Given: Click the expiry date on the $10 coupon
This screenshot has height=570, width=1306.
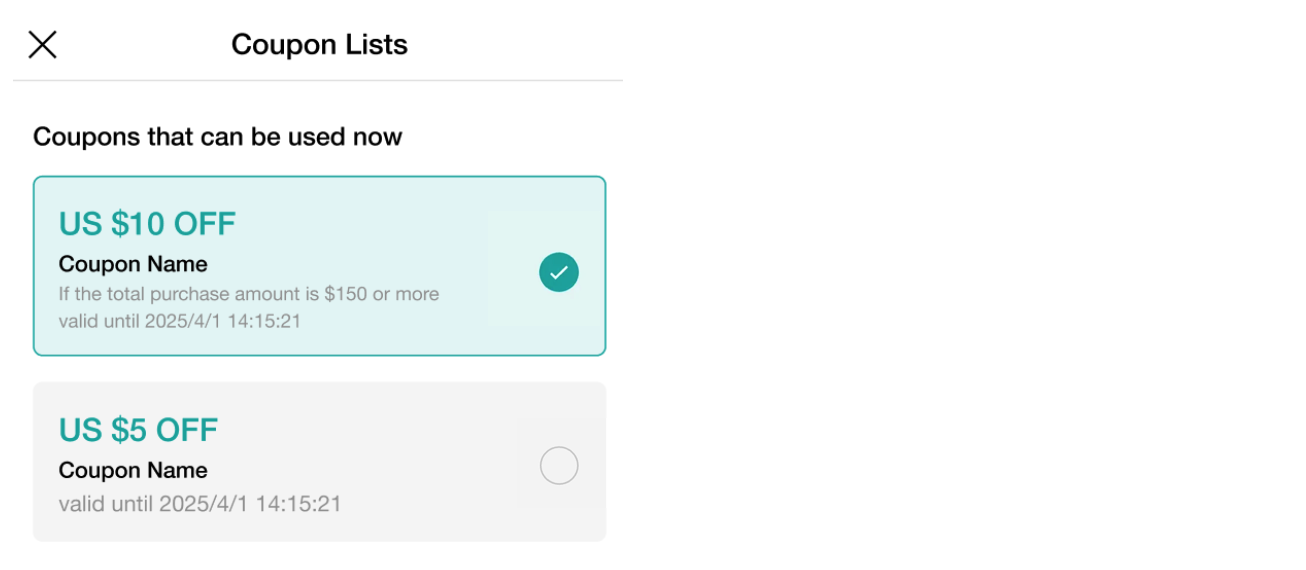Looking at the screenshot, I should (180, 321).
